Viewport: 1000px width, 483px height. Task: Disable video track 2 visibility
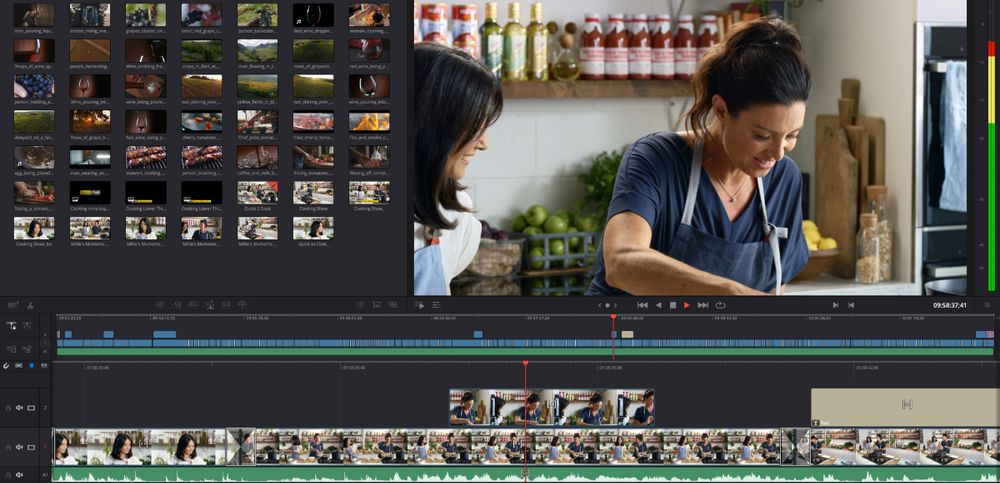click(x=31, y=408)
